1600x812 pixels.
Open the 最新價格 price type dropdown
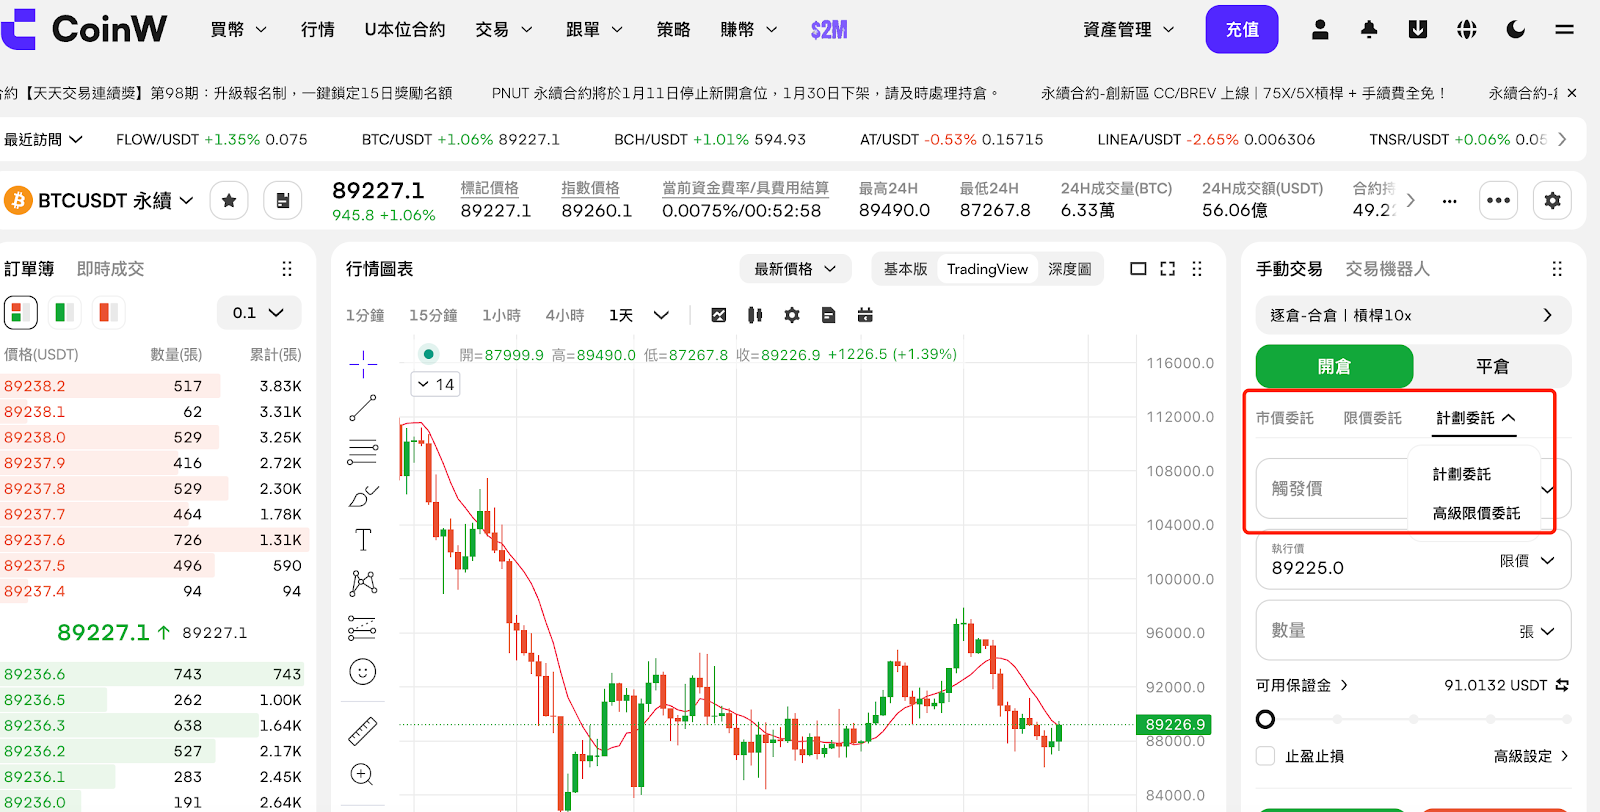795,269
